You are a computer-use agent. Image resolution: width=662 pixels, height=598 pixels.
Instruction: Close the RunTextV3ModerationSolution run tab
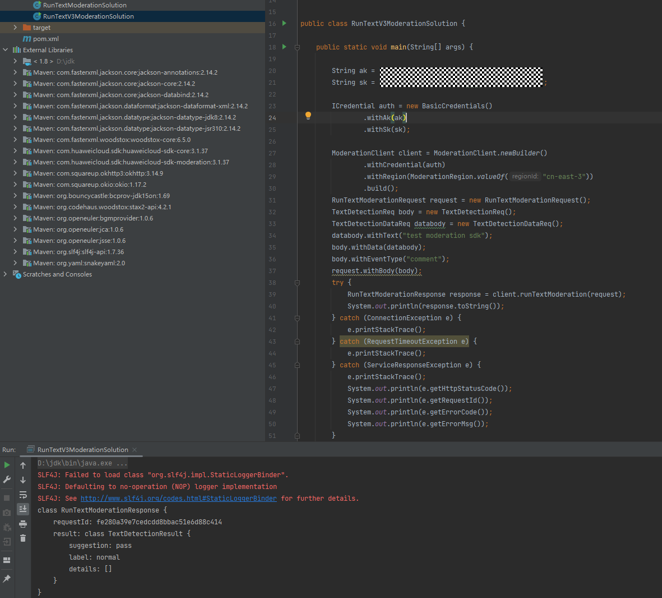click(135, 450)
